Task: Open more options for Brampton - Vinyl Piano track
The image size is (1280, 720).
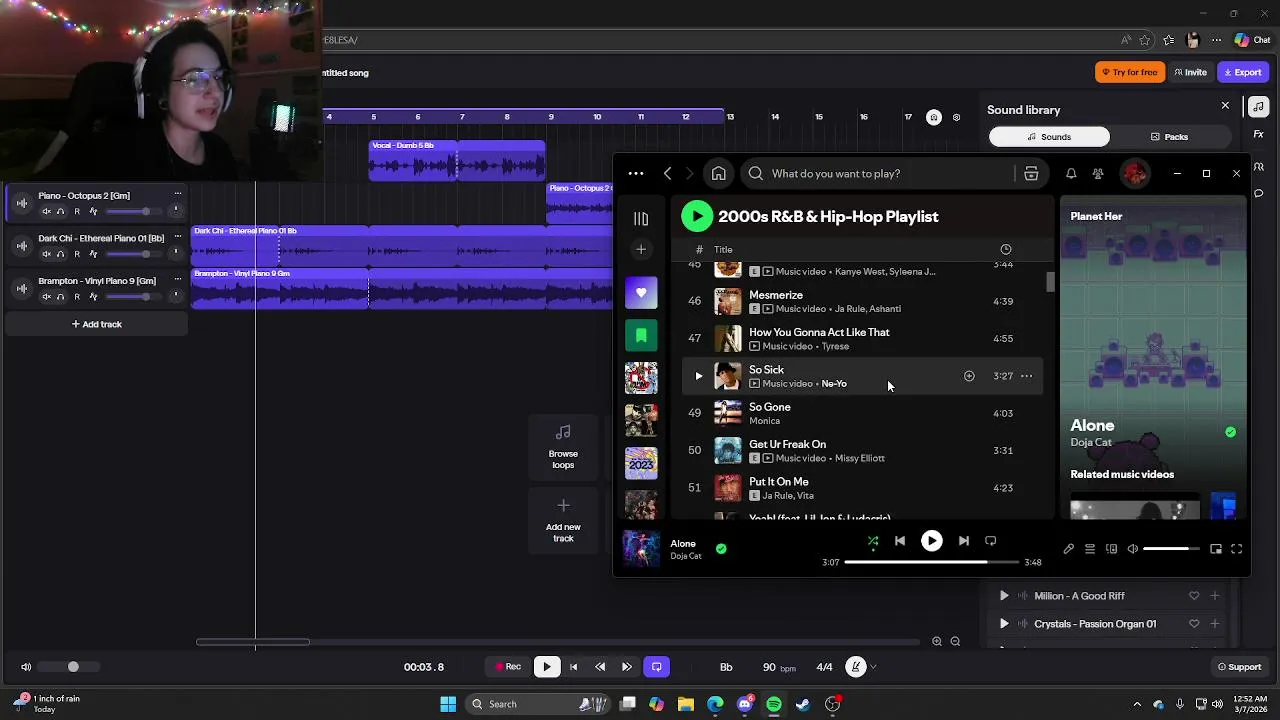Action: (178, 280)
